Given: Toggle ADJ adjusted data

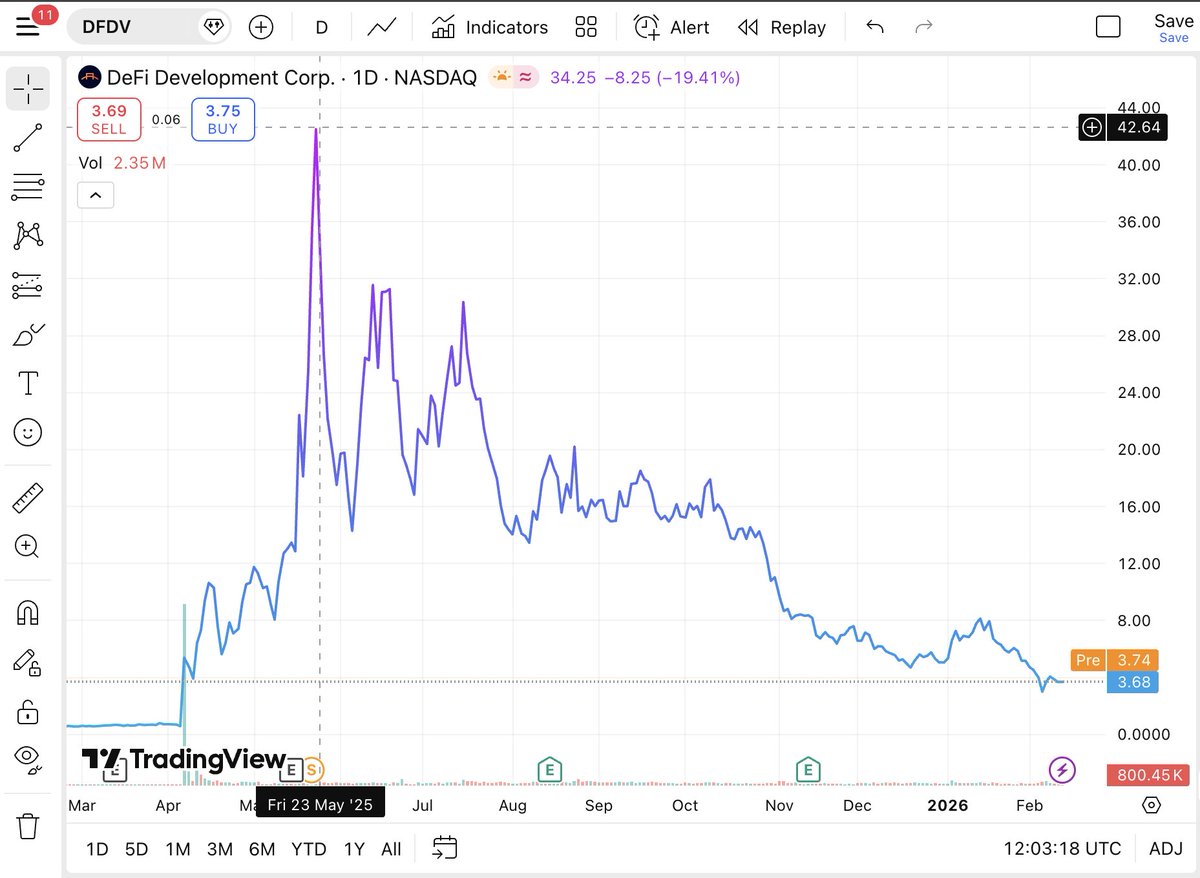Looking at the screenshot, I should pyautogui.click(x=1165, y=849).
